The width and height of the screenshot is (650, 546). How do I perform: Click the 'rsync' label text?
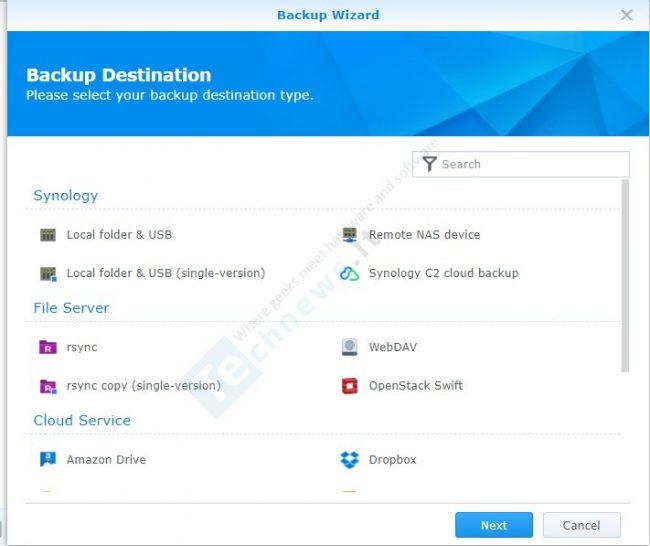(82, 347)
